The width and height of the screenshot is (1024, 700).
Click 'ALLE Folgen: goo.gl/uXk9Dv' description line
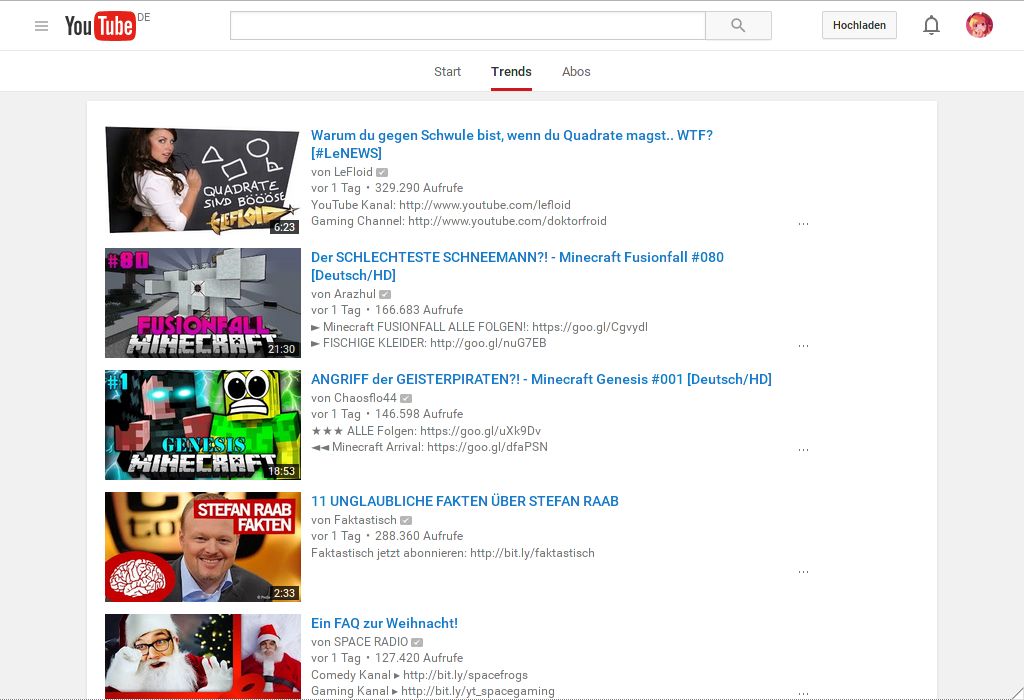[x=426, y=431]
